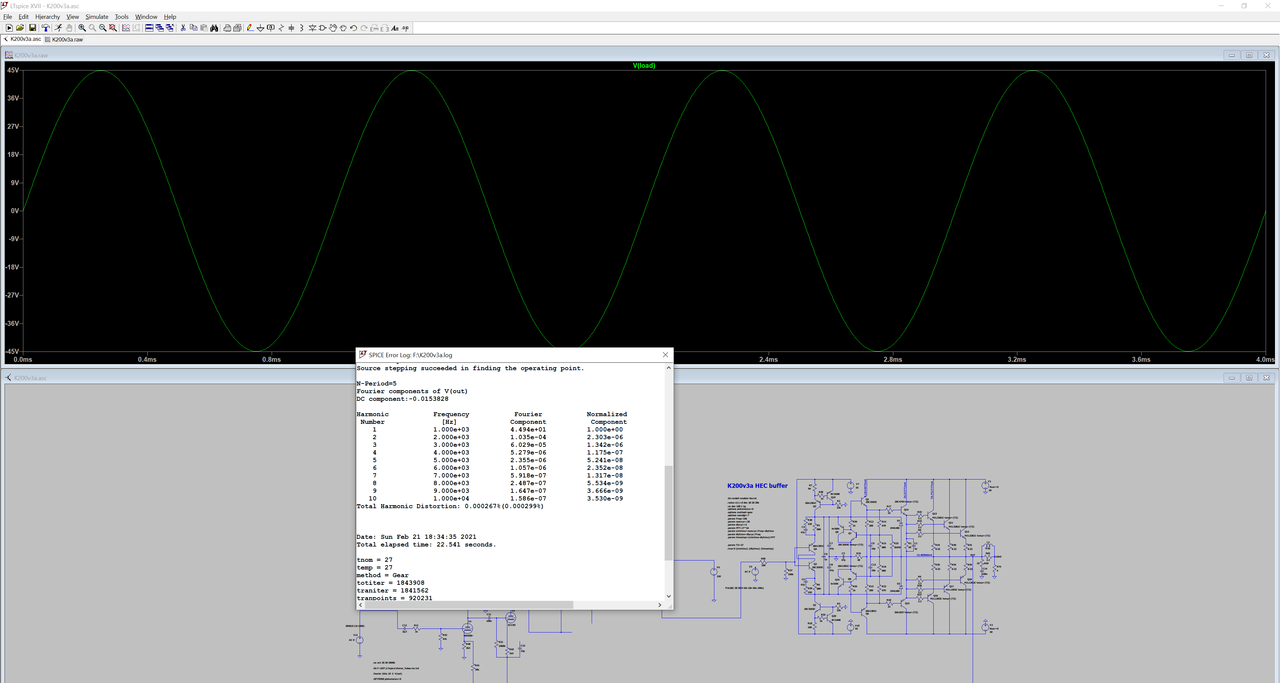The width and height of the screenshot is (1280, 683).
Task: Click the 2.4ms time axis label
Action: click(x=768, y=359)
